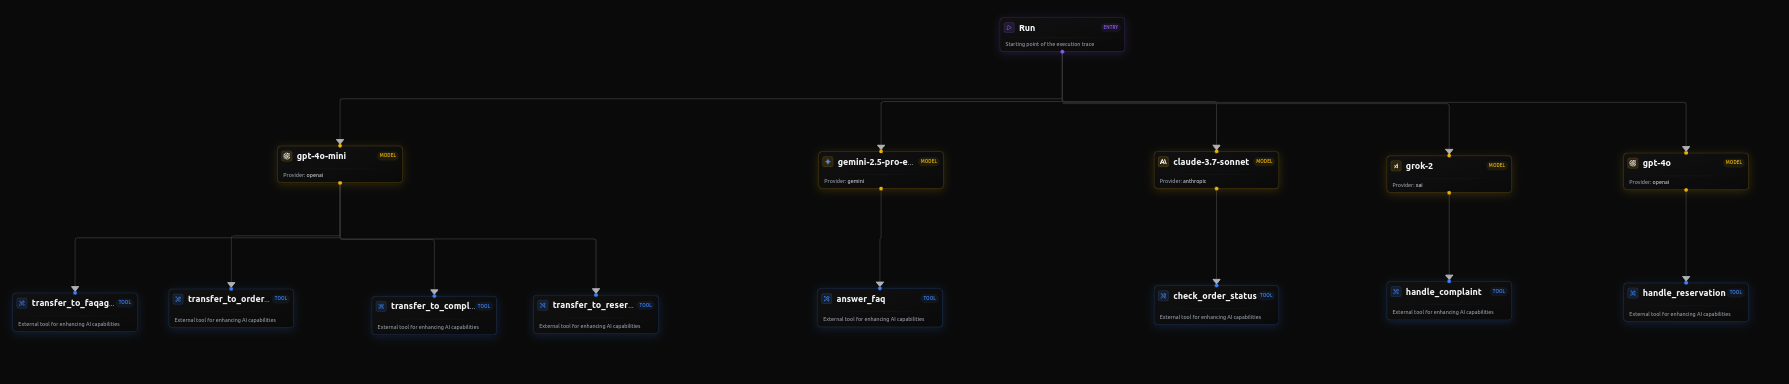
Task: Click tool icon on transfer_to_compl node
Action: 381,306
